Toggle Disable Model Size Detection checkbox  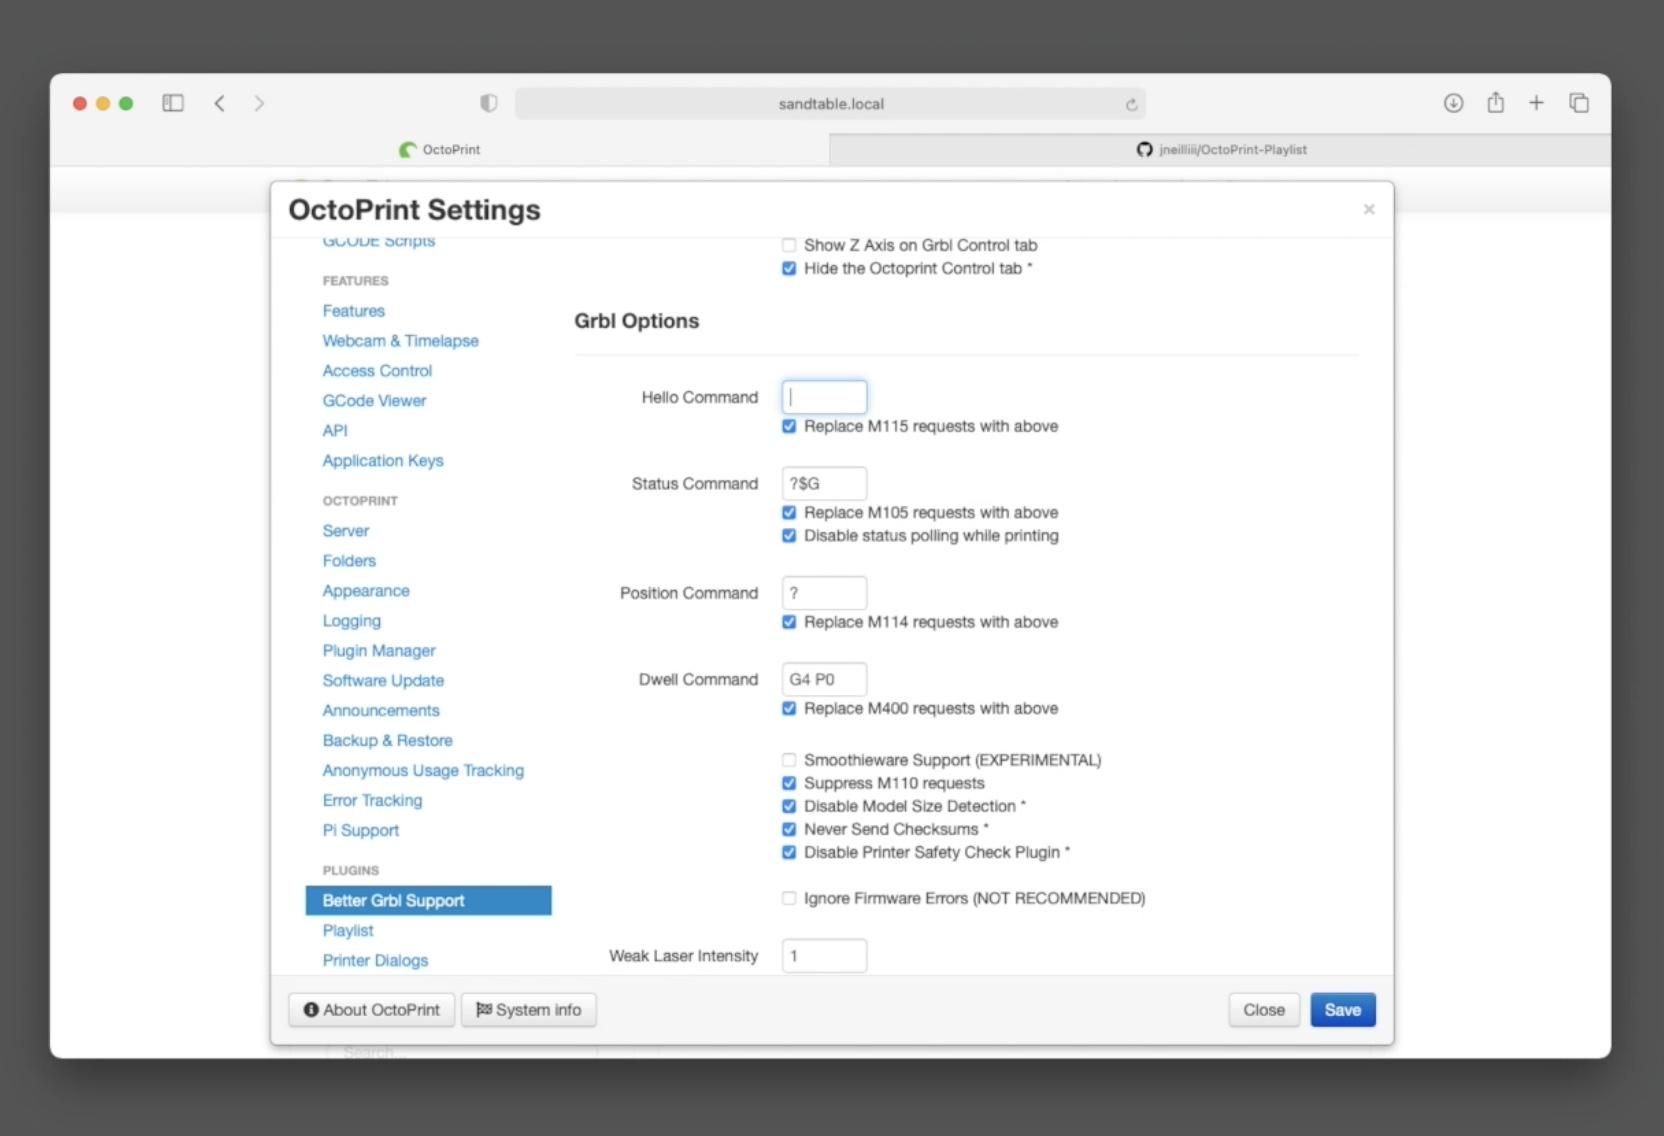tap(789, 806)
